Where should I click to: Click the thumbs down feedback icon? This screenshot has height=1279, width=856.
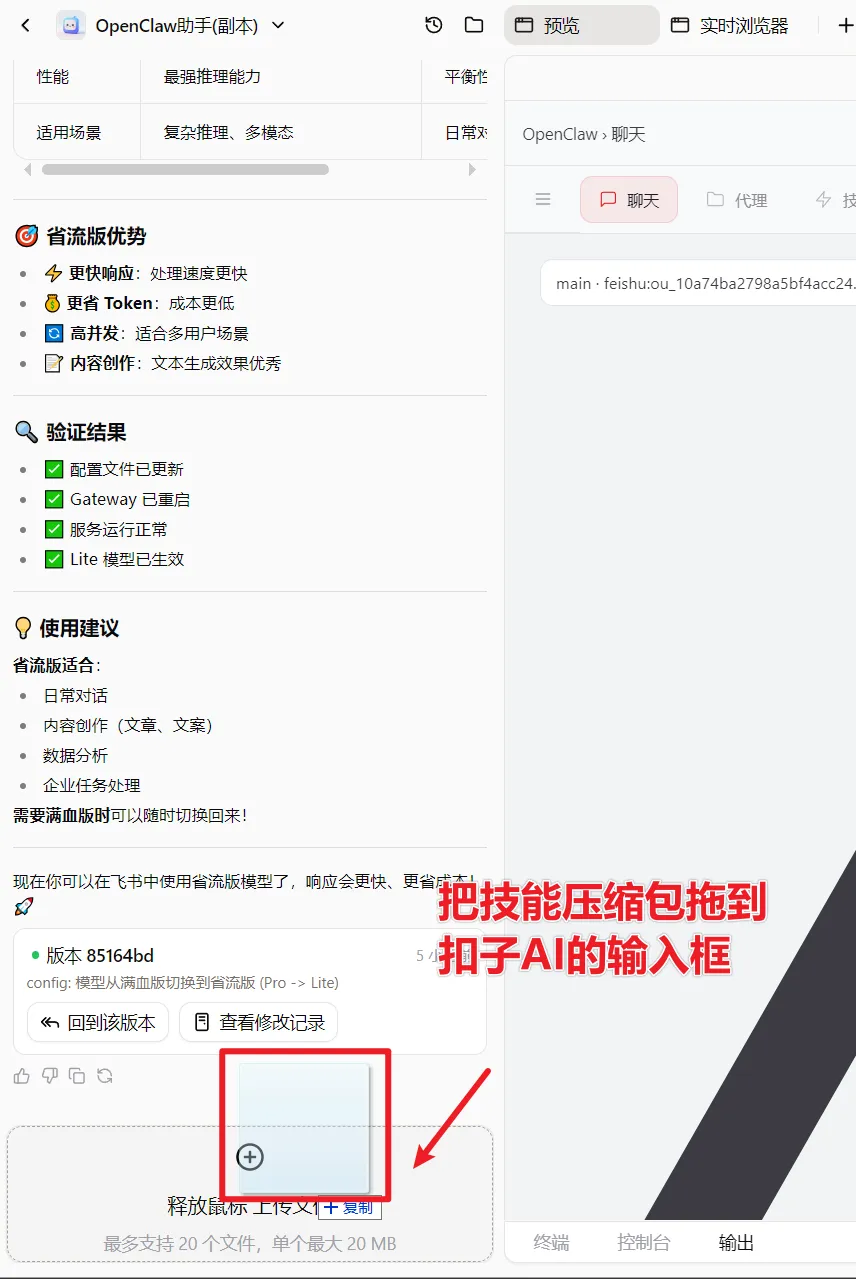tap(50, 1076)
